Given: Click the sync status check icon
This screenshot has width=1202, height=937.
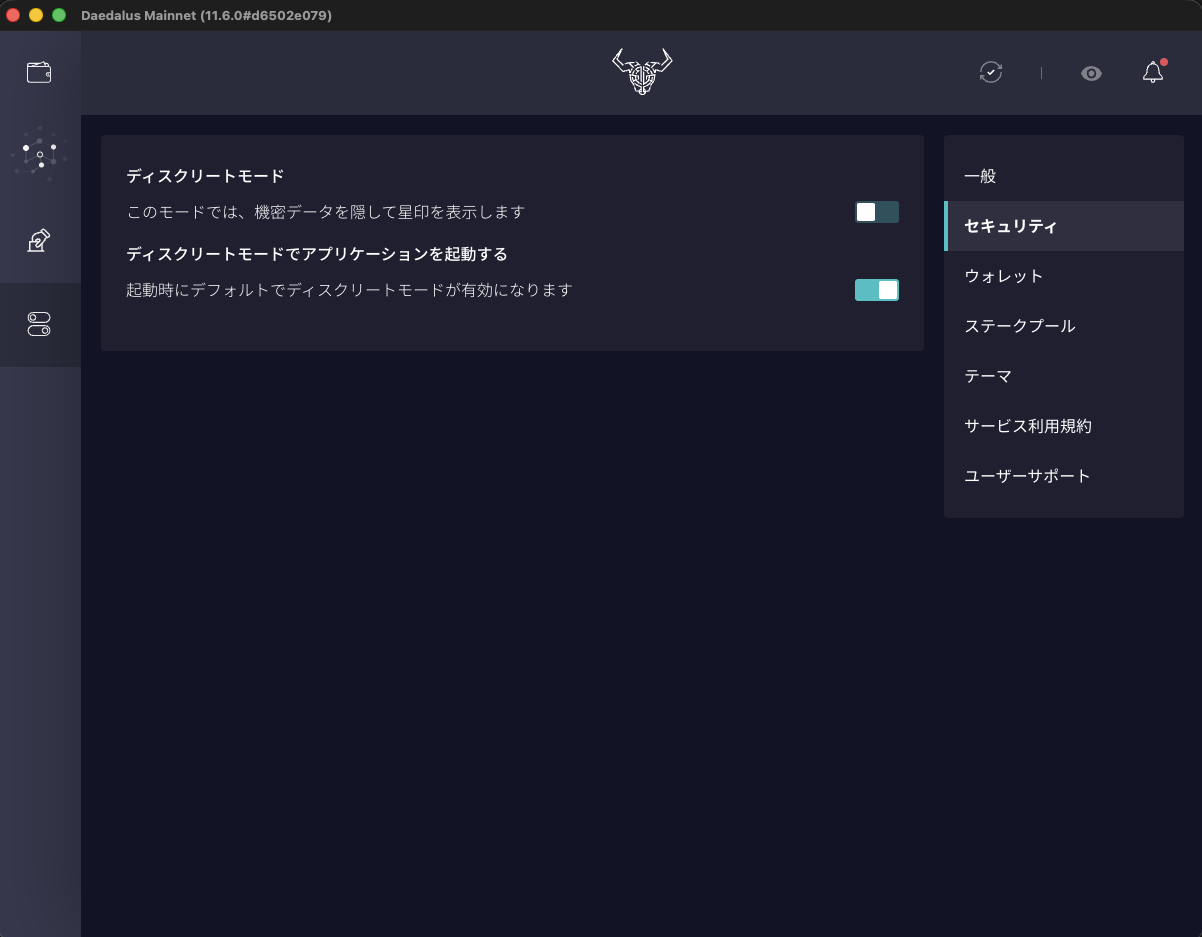Looking at the screenshot, I should click(x=991, y=72).
